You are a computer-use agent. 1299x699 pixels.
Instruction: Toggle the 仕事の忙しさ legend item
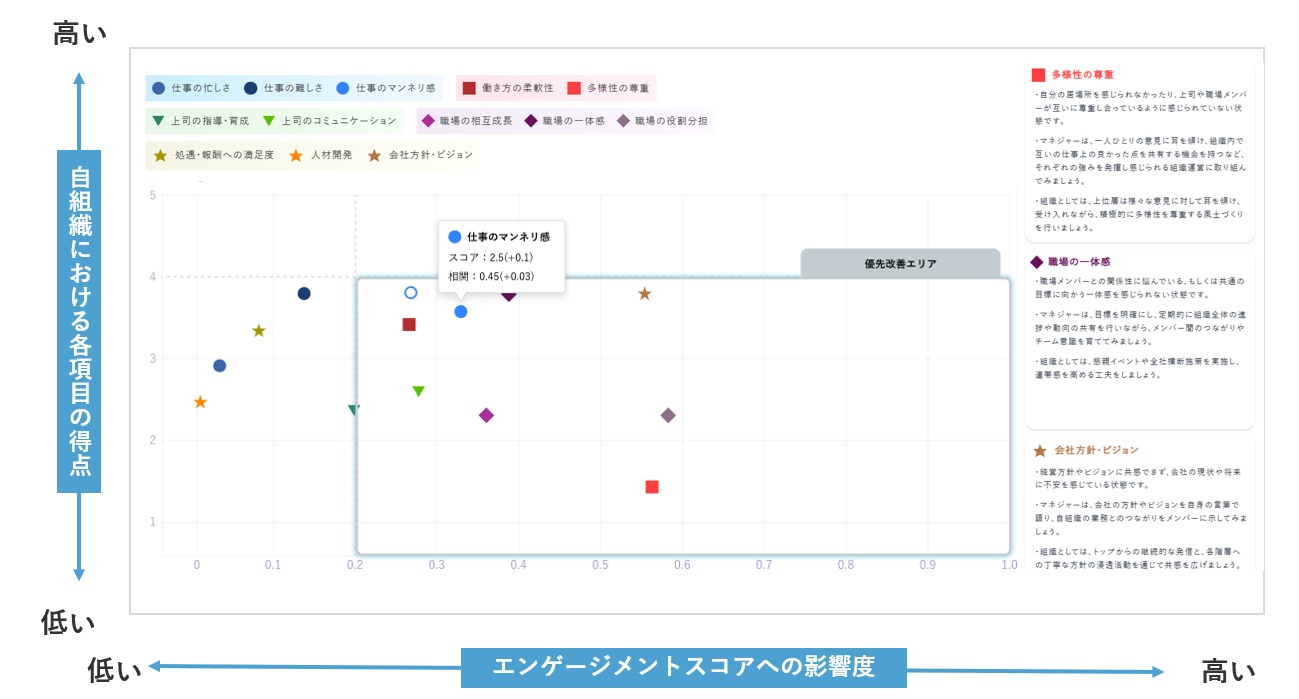(192, 88)
